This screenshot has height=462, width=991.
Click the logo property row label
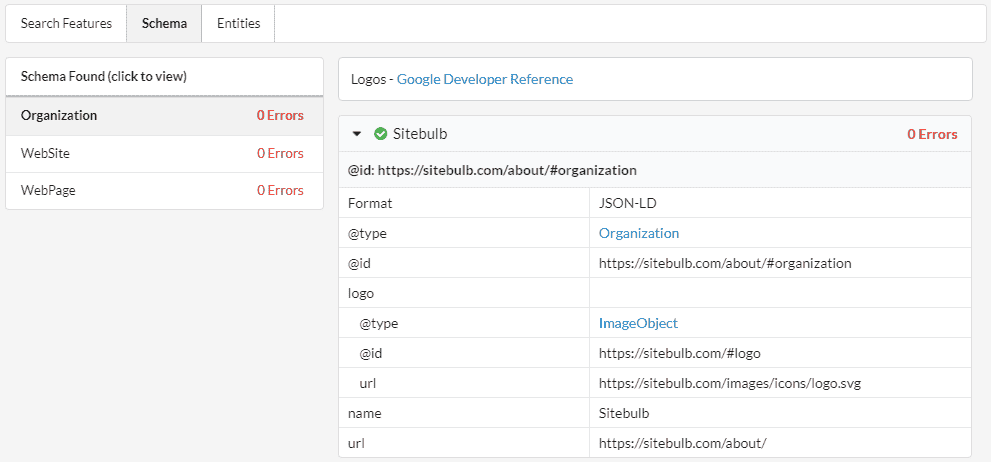361,293
